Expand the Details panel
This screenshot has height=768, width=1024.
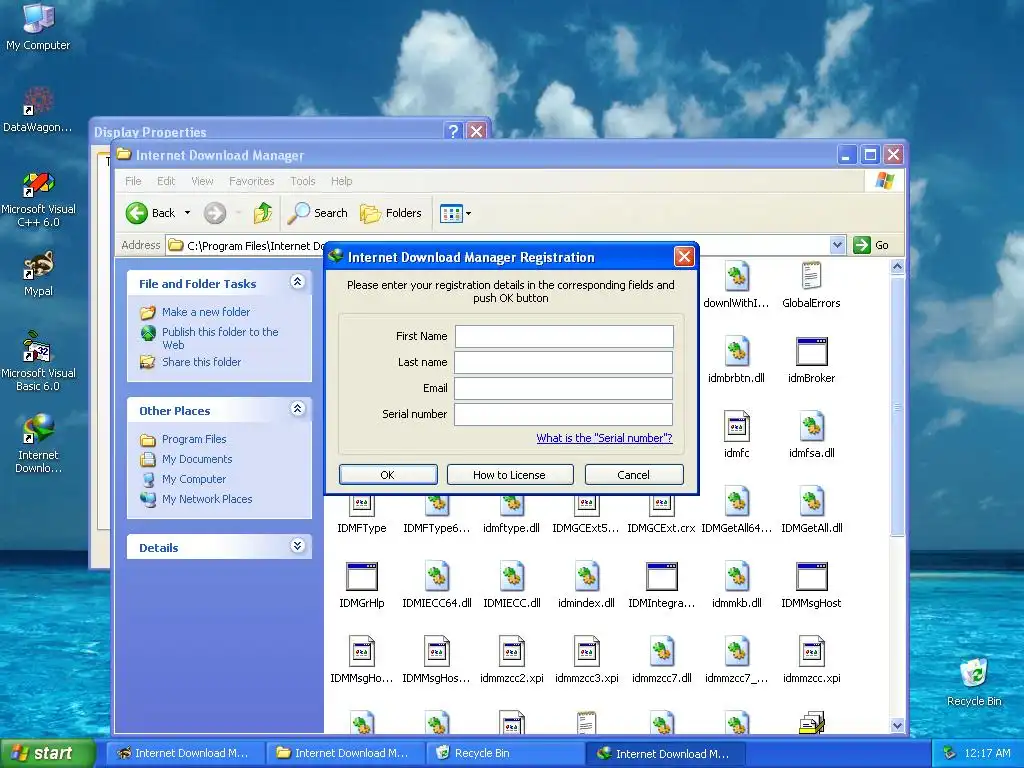[297, 546]
